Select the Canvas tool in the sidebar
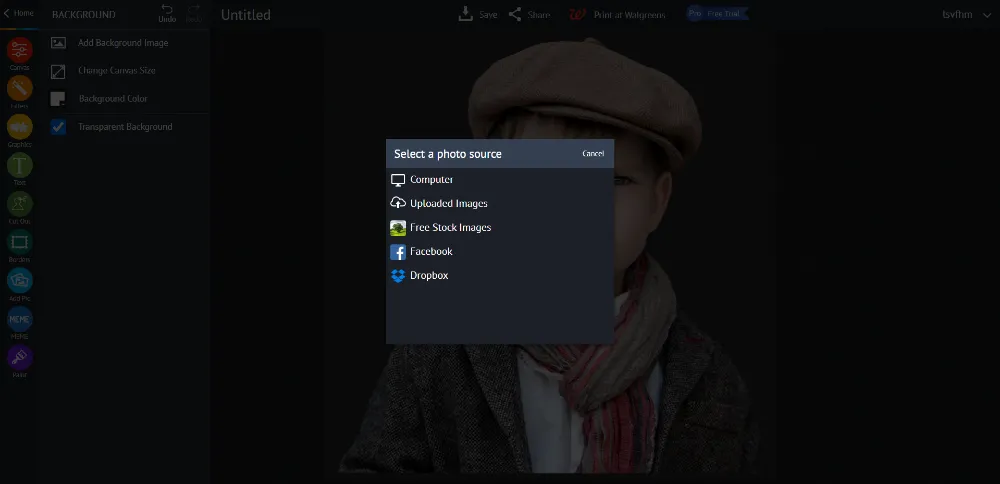The height and width of the screenshot is (484, 1000). click(19, 52)
